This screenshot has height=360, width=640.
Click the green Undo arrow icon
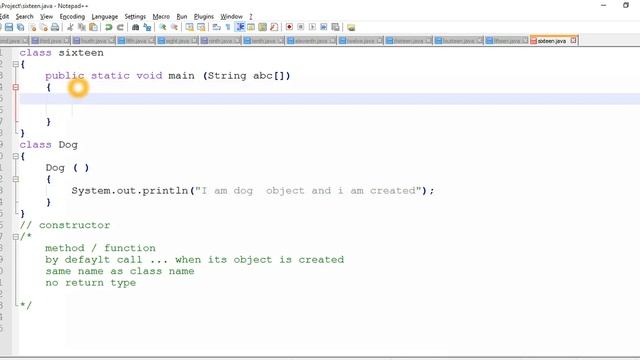point(109,27)
